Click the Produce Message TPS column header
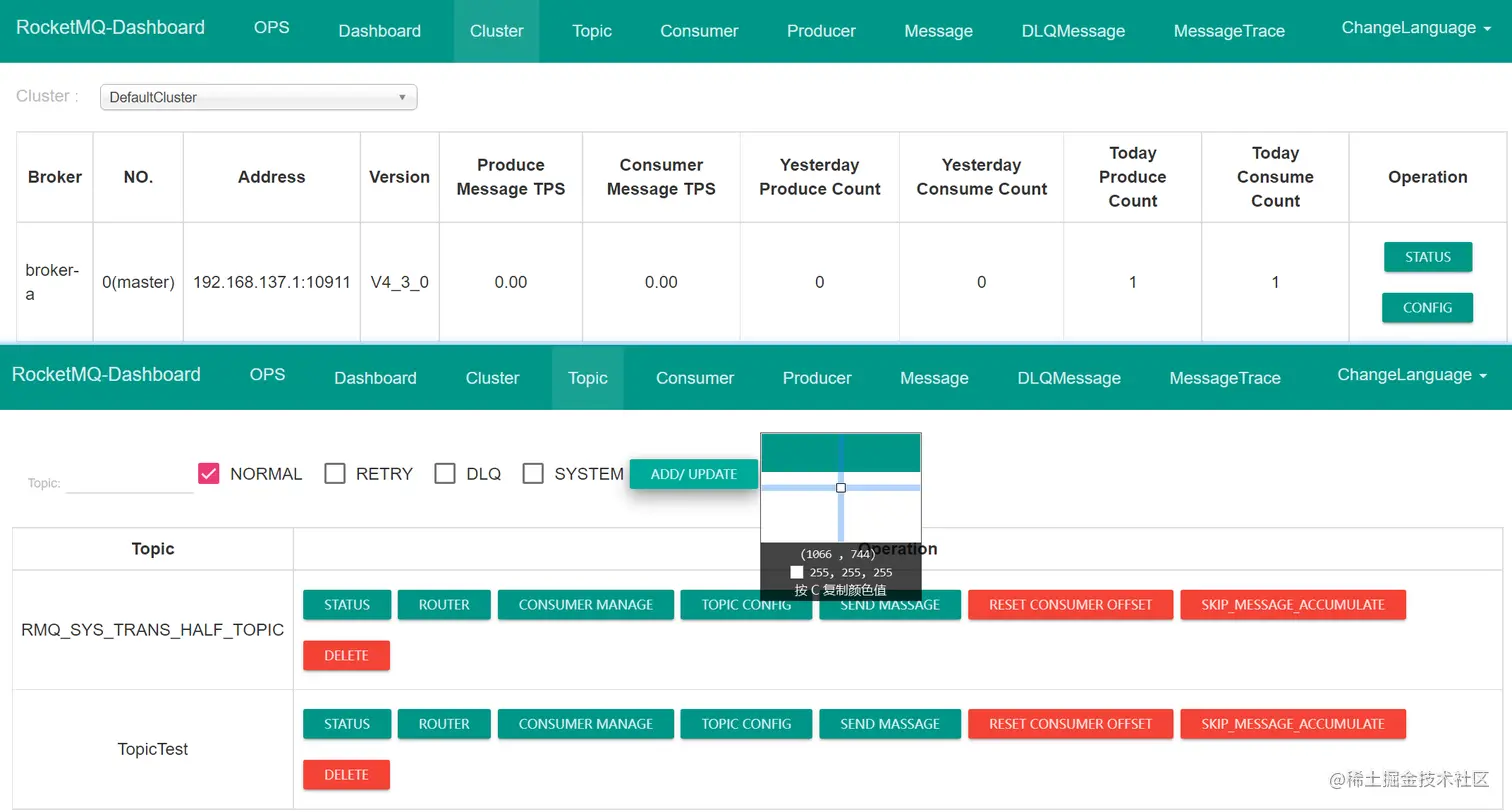 point(511,177)
